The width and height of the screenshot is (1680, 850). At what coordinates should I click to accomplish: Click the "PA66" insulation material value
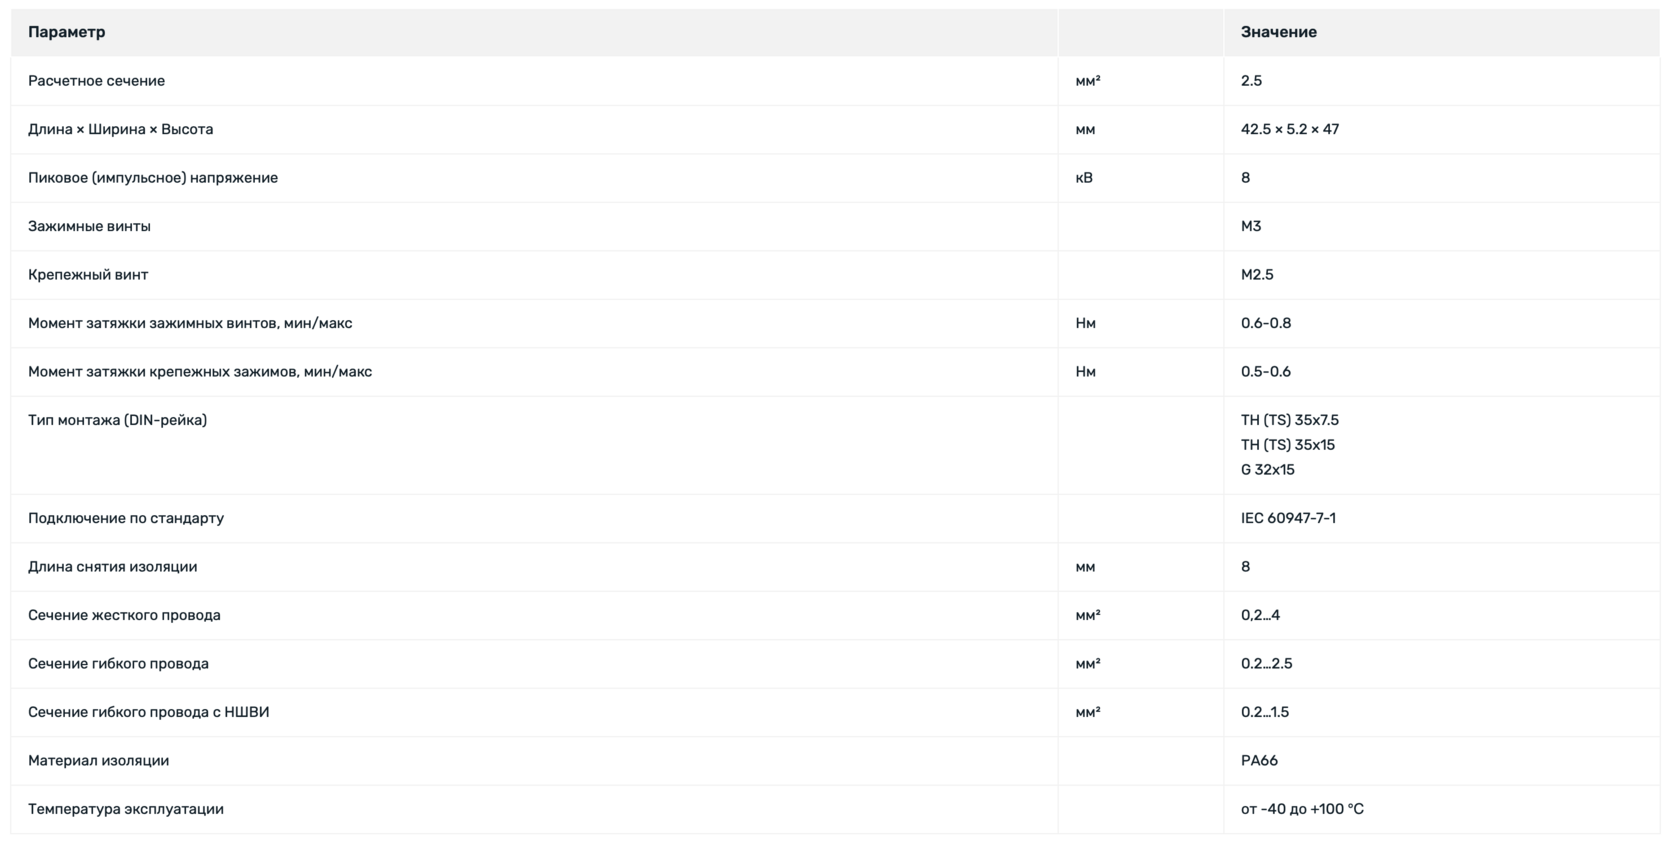coord(1259,761)
